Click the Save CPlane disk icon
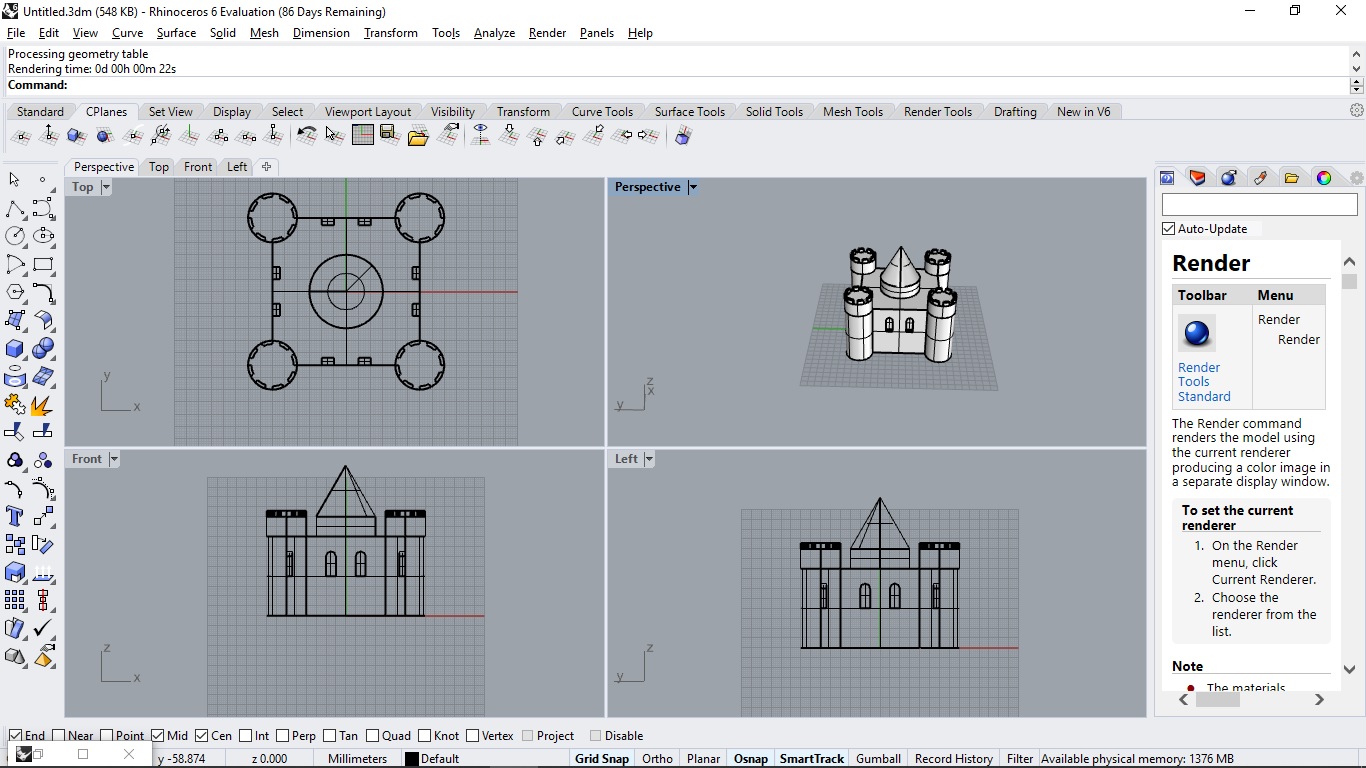 coord(389,135)
